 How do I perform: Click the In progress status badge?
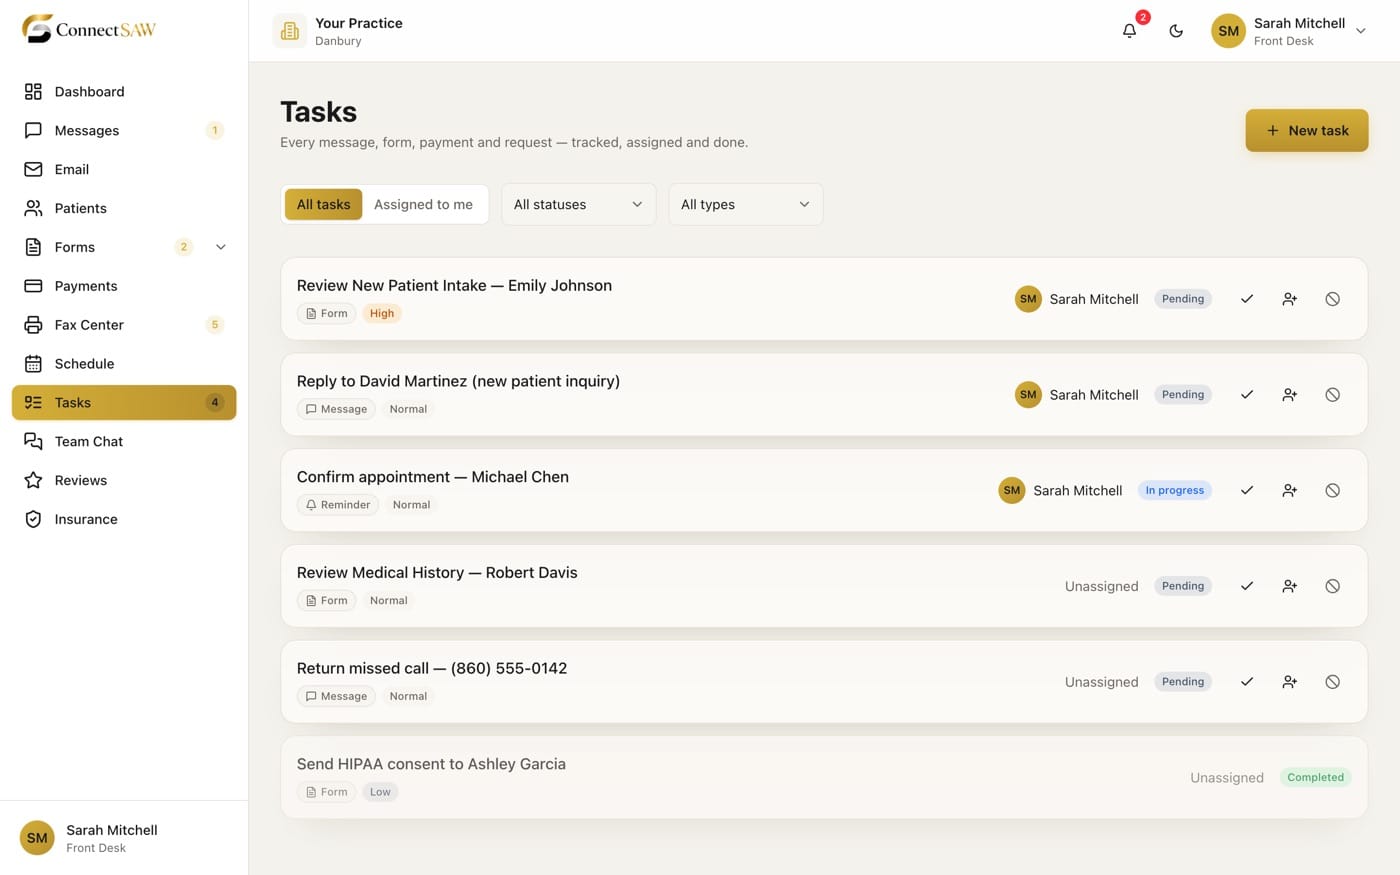pyautogui.click(x=1174, y=490)
